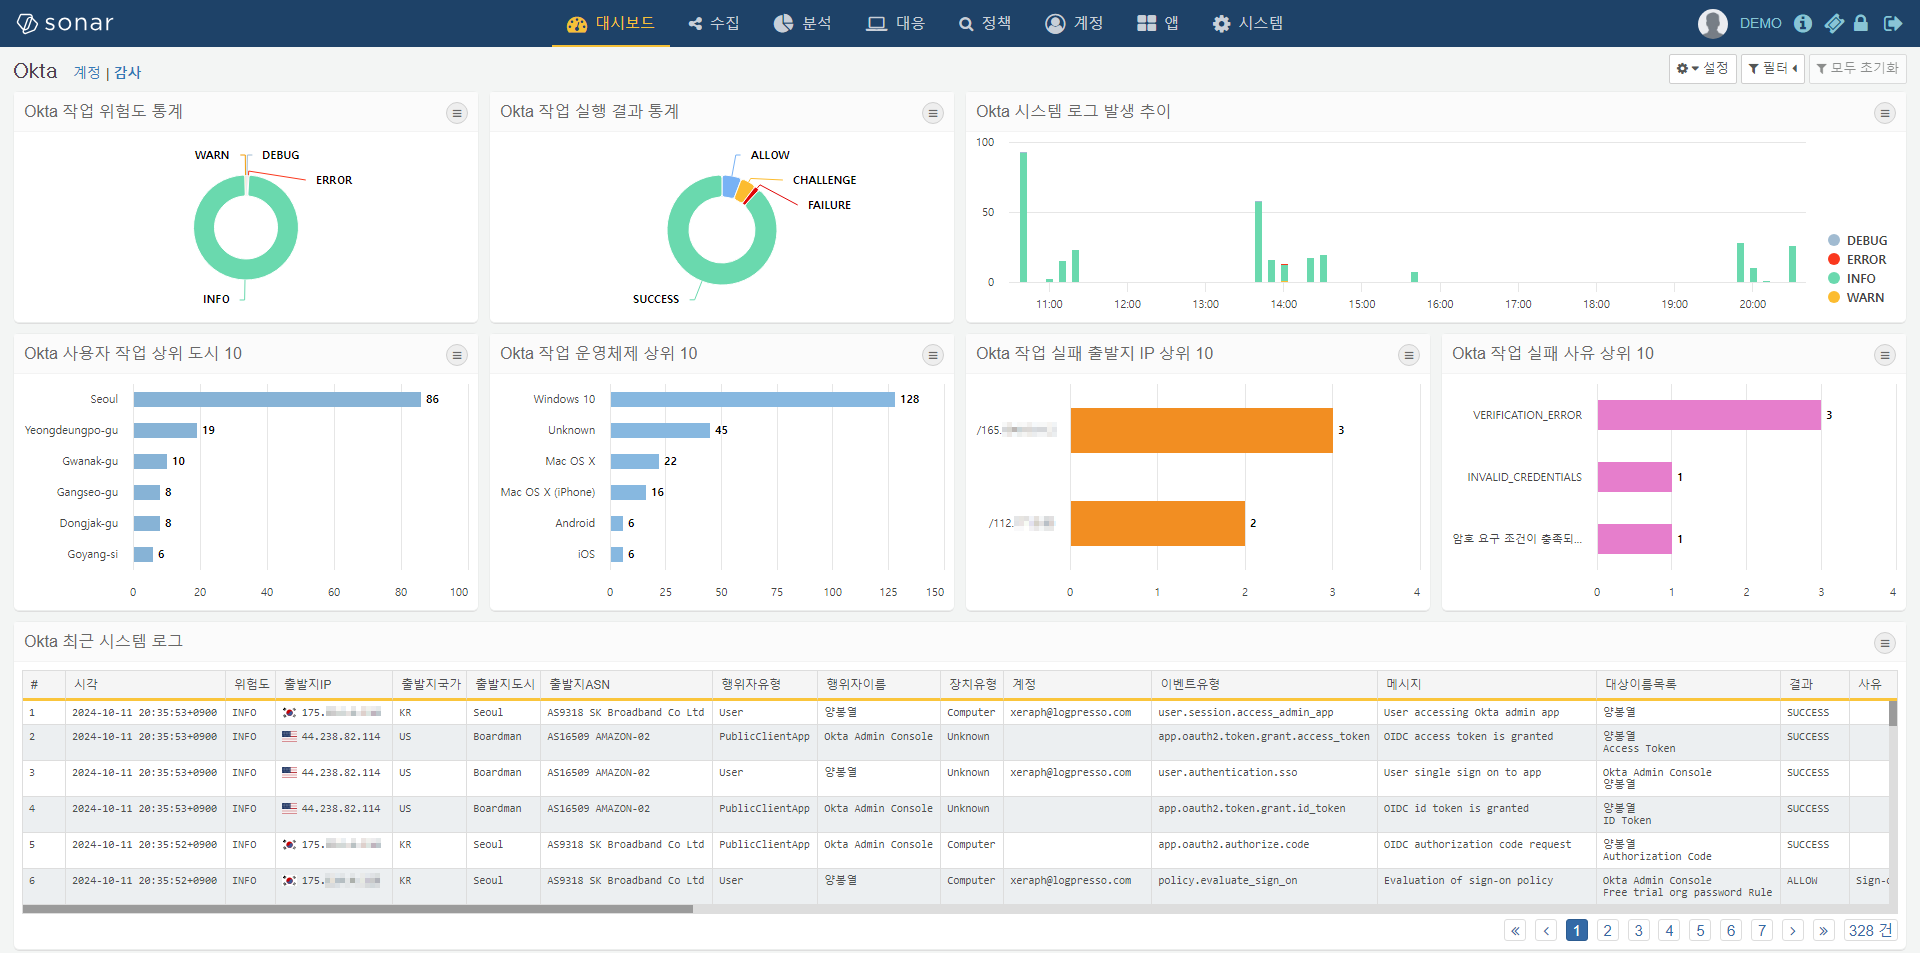Viewport: 1920px width, 953px height.
Task: Go to page 3 of logs
Action: tap(1639, 930)
